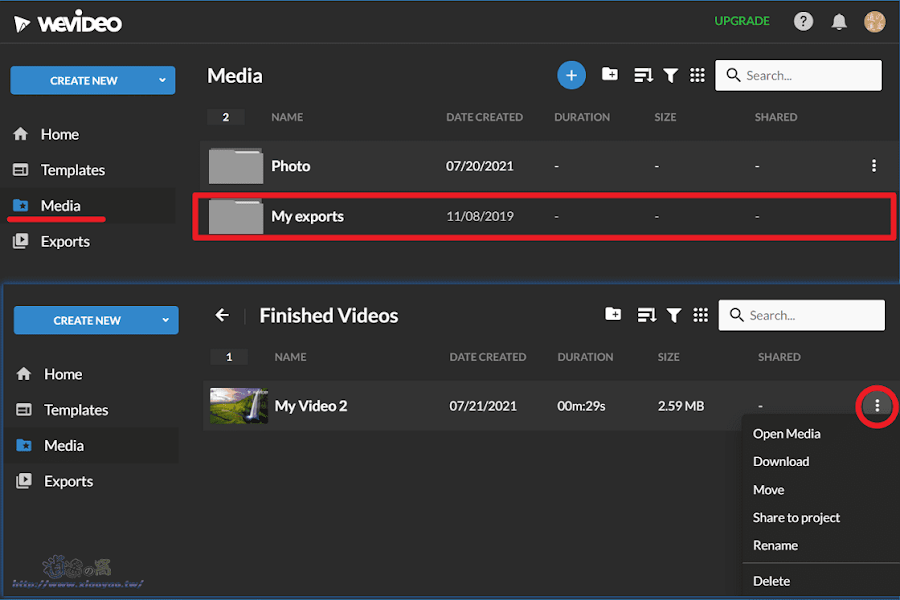Click the help question mark icon

click(x=803, y=21)
